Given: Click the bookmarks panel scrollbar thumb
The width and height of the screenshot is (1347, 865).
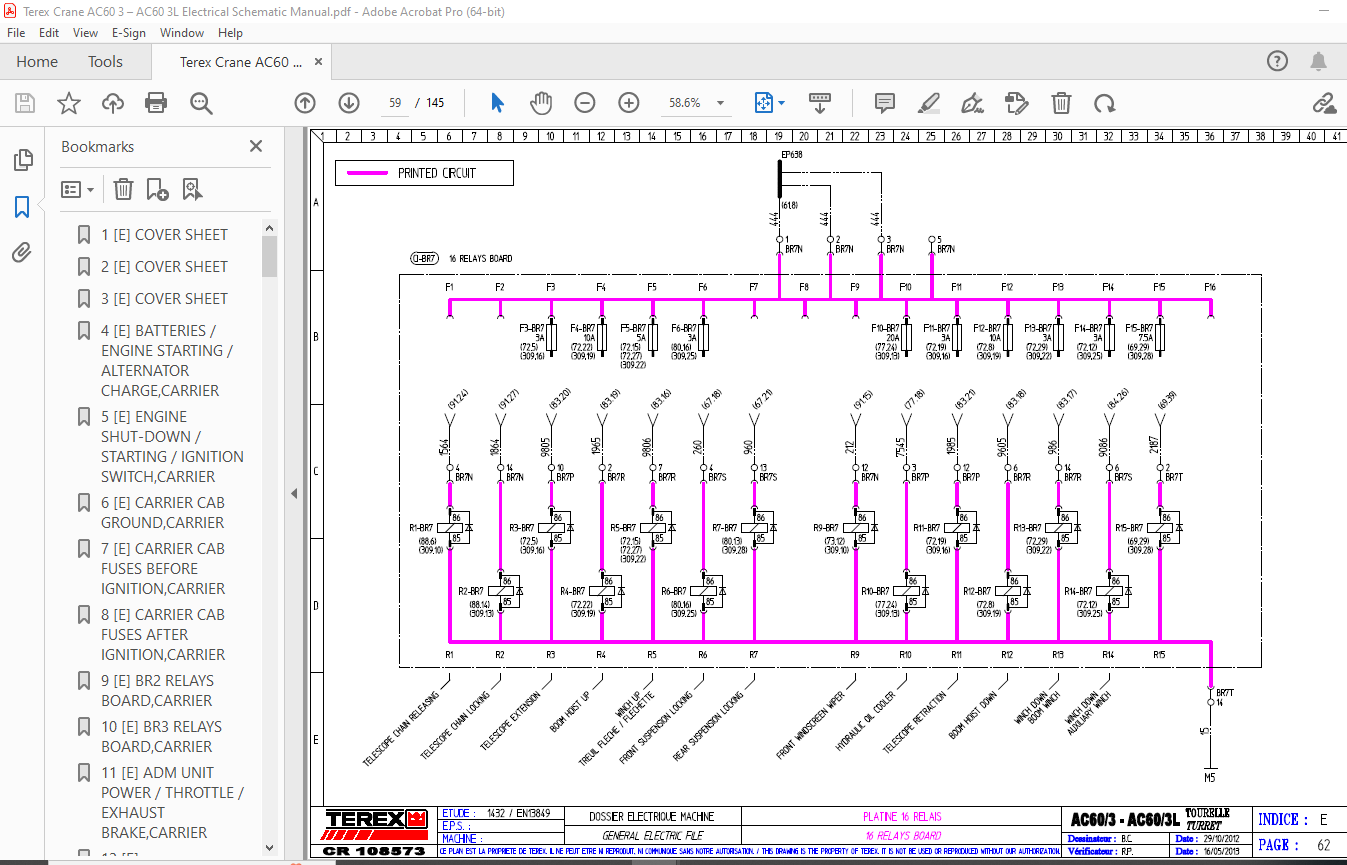Looking at the screenshot, I should [269, 256].
